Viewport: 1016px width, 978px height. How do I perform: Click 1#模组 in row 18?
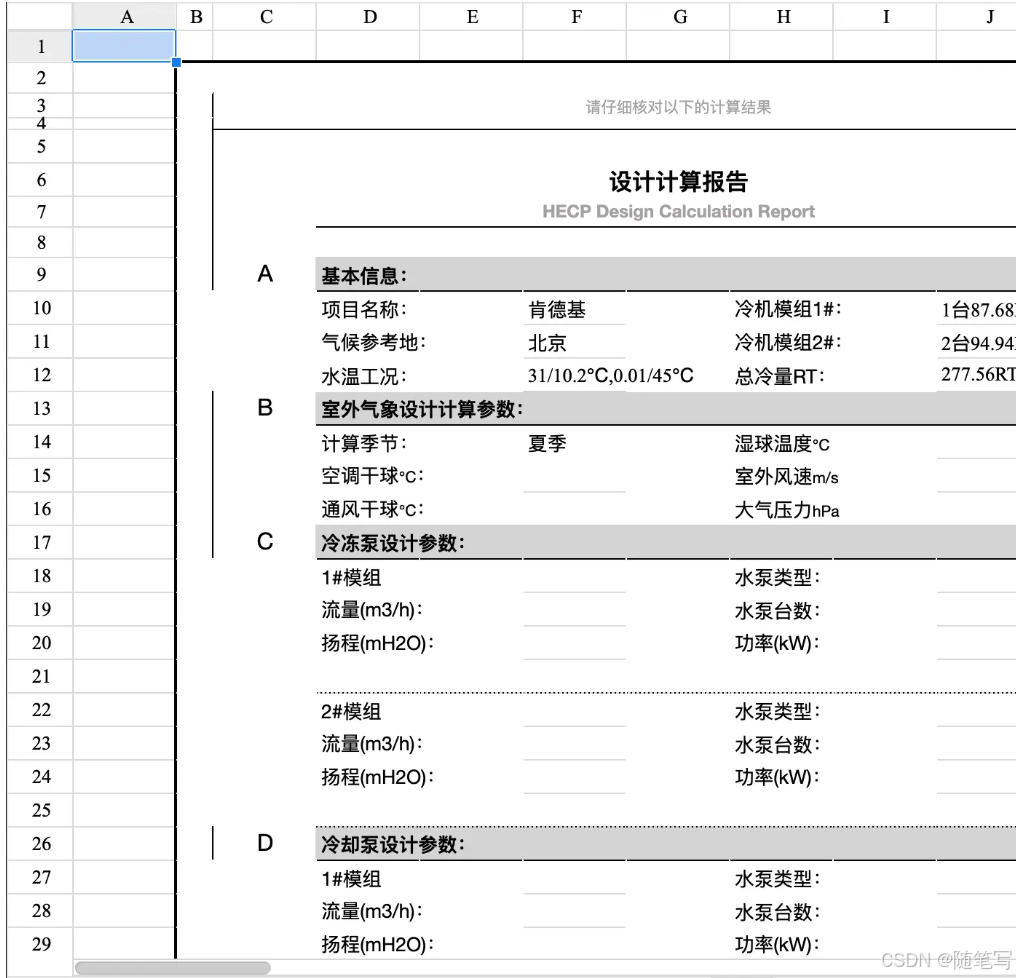point(351,577)
